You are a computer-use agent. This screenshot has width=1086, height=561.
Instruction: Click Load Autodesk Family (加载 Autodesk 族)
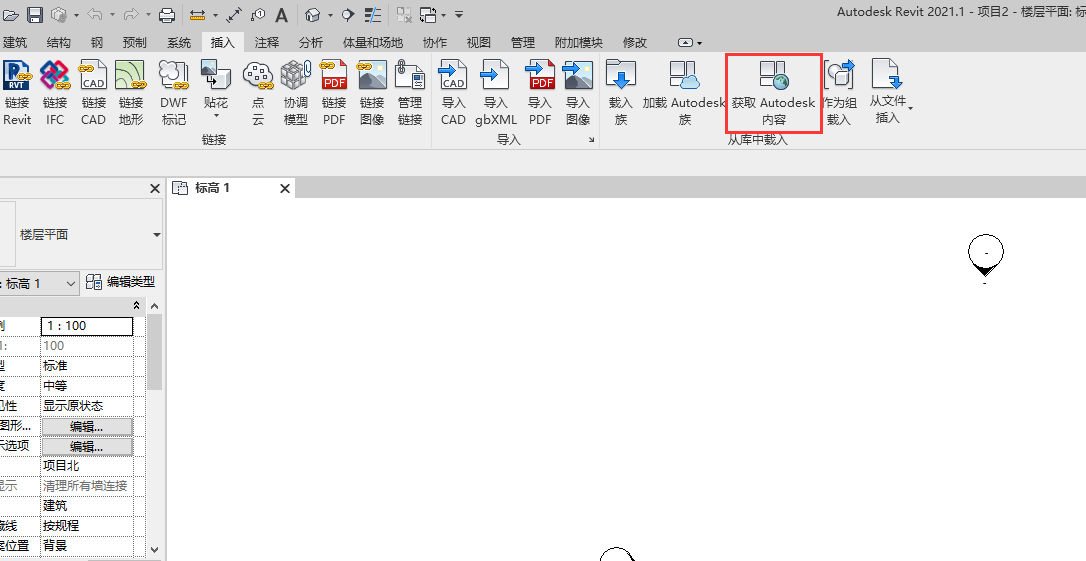coord(684,92)
